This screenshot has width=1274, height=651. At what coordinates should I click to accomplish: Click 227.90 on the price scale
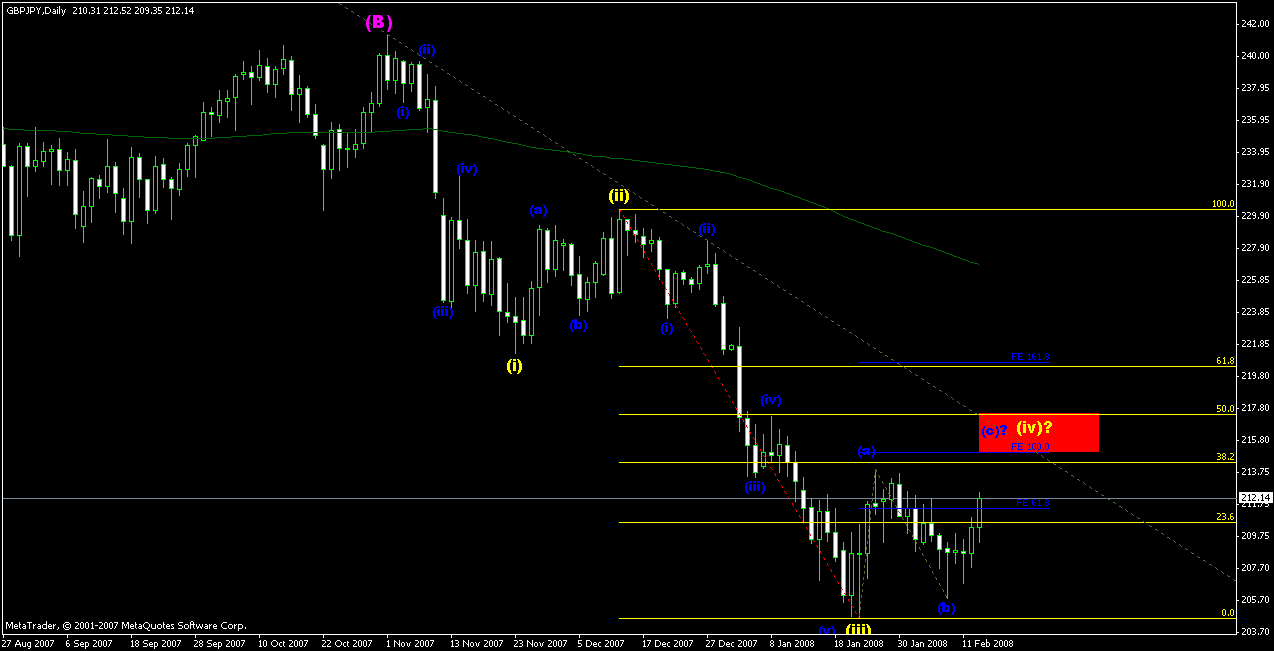pyautogui.click(x=1254, y=247)
